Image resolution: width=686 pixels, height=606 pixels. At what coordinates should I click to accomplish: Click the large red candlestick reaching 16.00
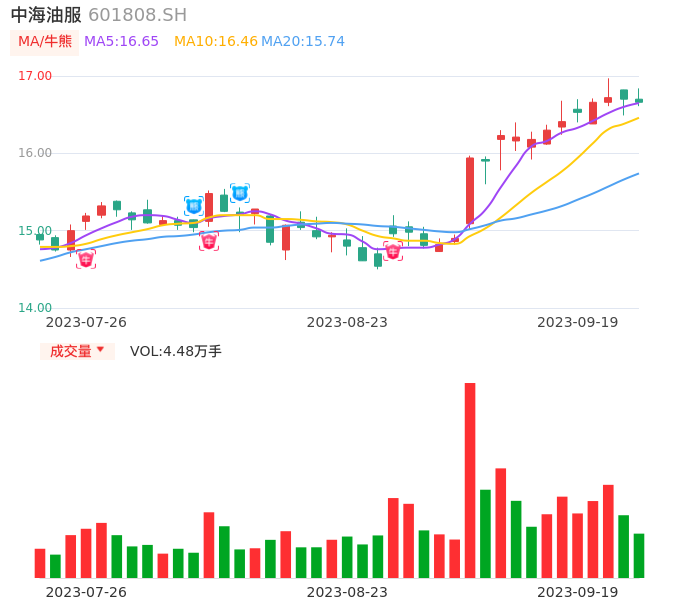tap(470, 191)
